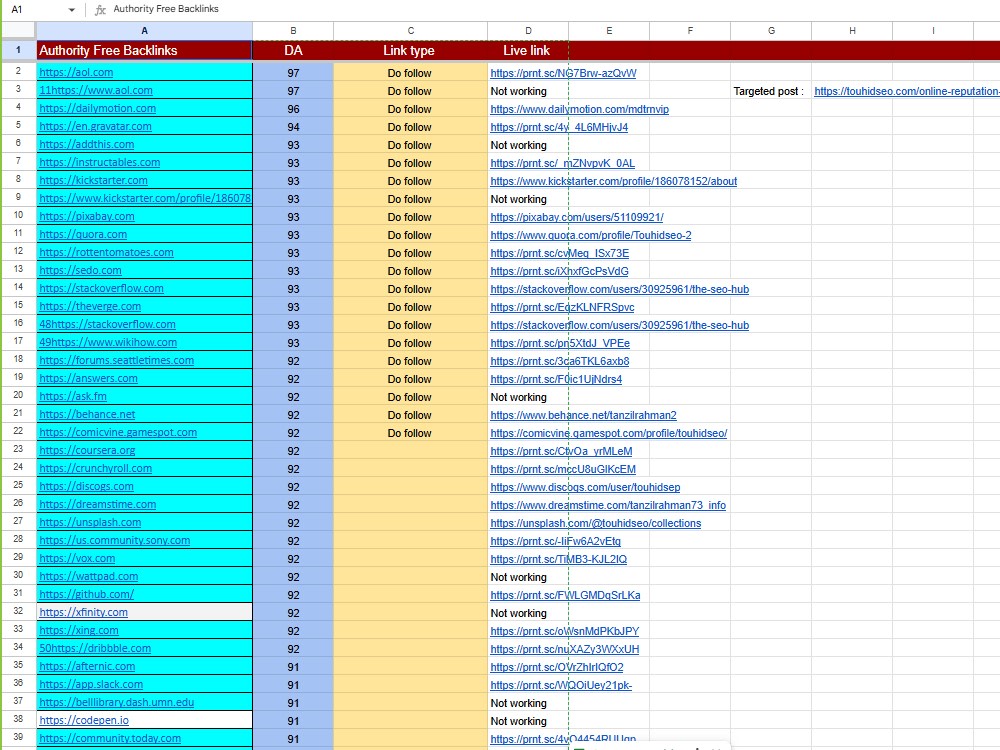Click the fx function icon

click(100, 10)
